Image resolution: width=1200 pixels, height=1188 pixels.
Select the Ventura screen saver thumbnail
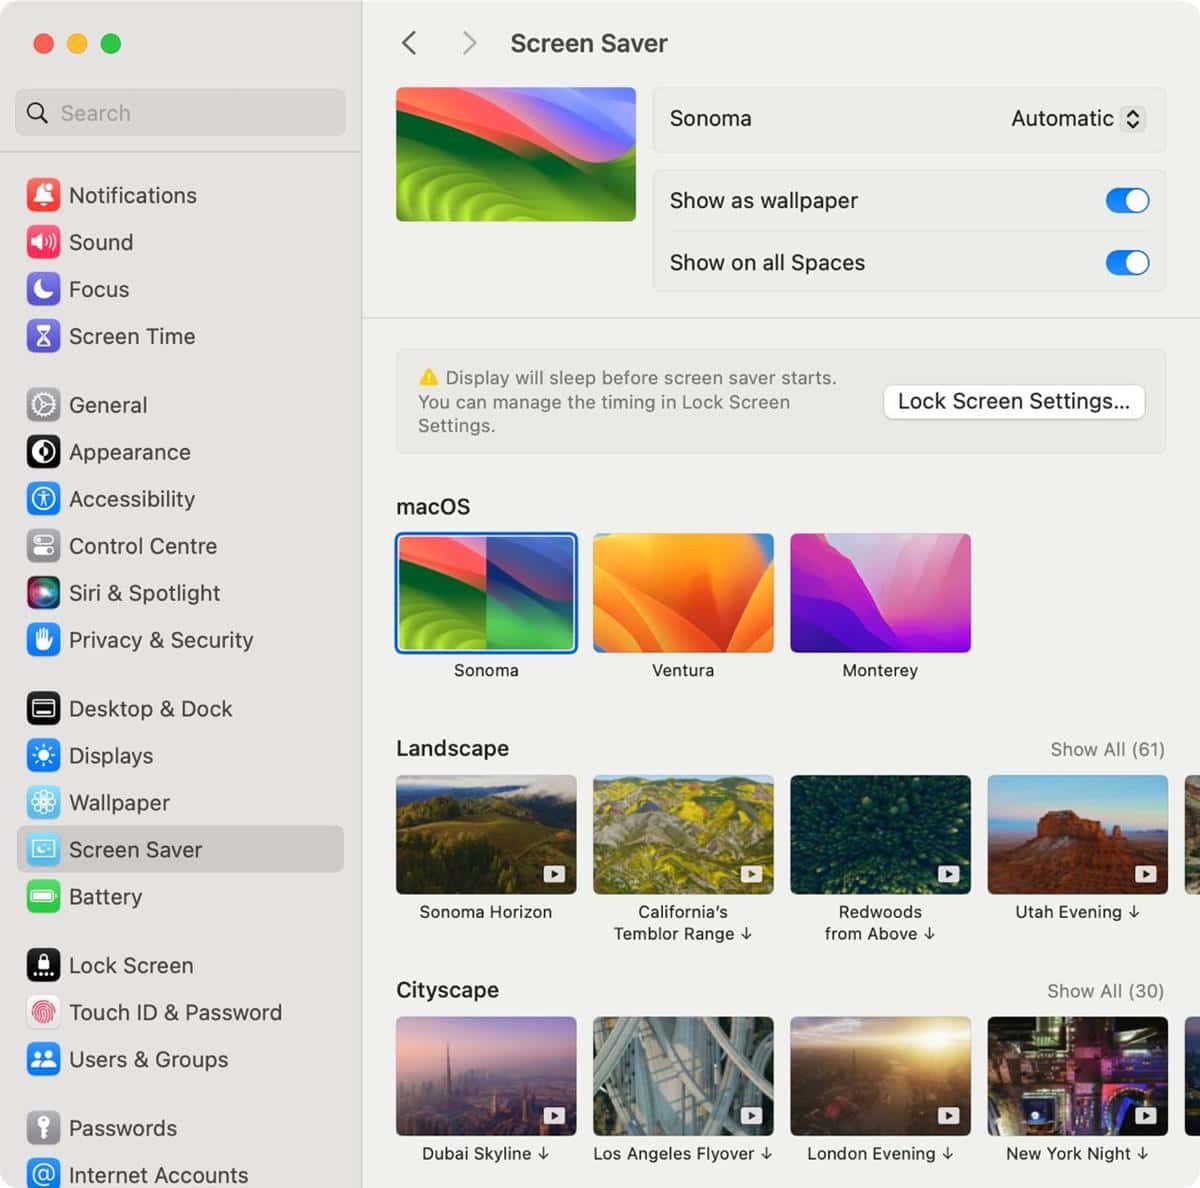[x=683, y=593]
